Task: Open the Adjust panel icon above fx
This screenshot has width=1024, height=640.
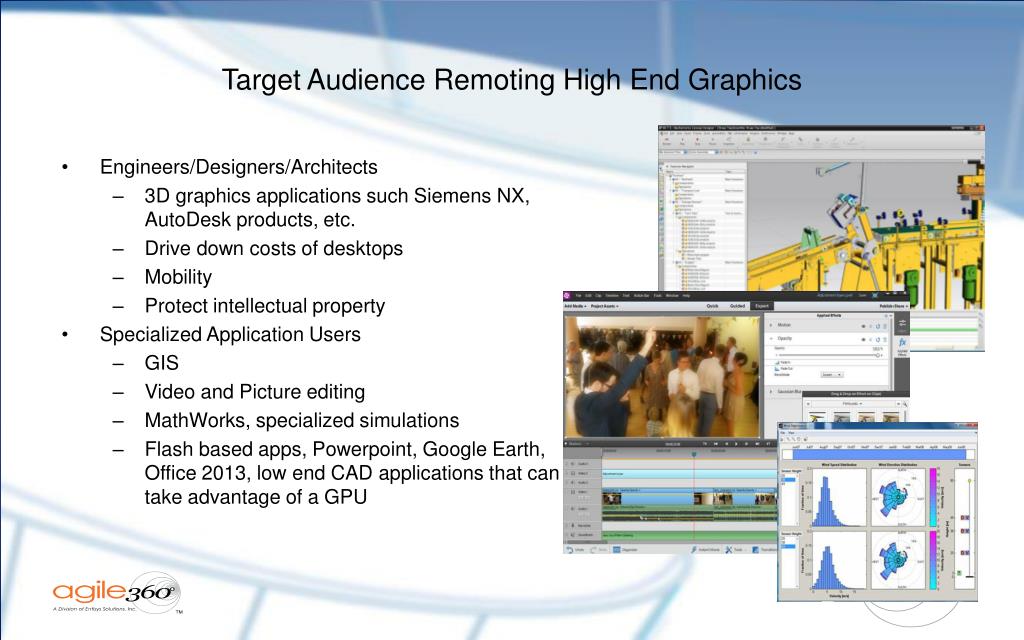Action: click(902, 325)
